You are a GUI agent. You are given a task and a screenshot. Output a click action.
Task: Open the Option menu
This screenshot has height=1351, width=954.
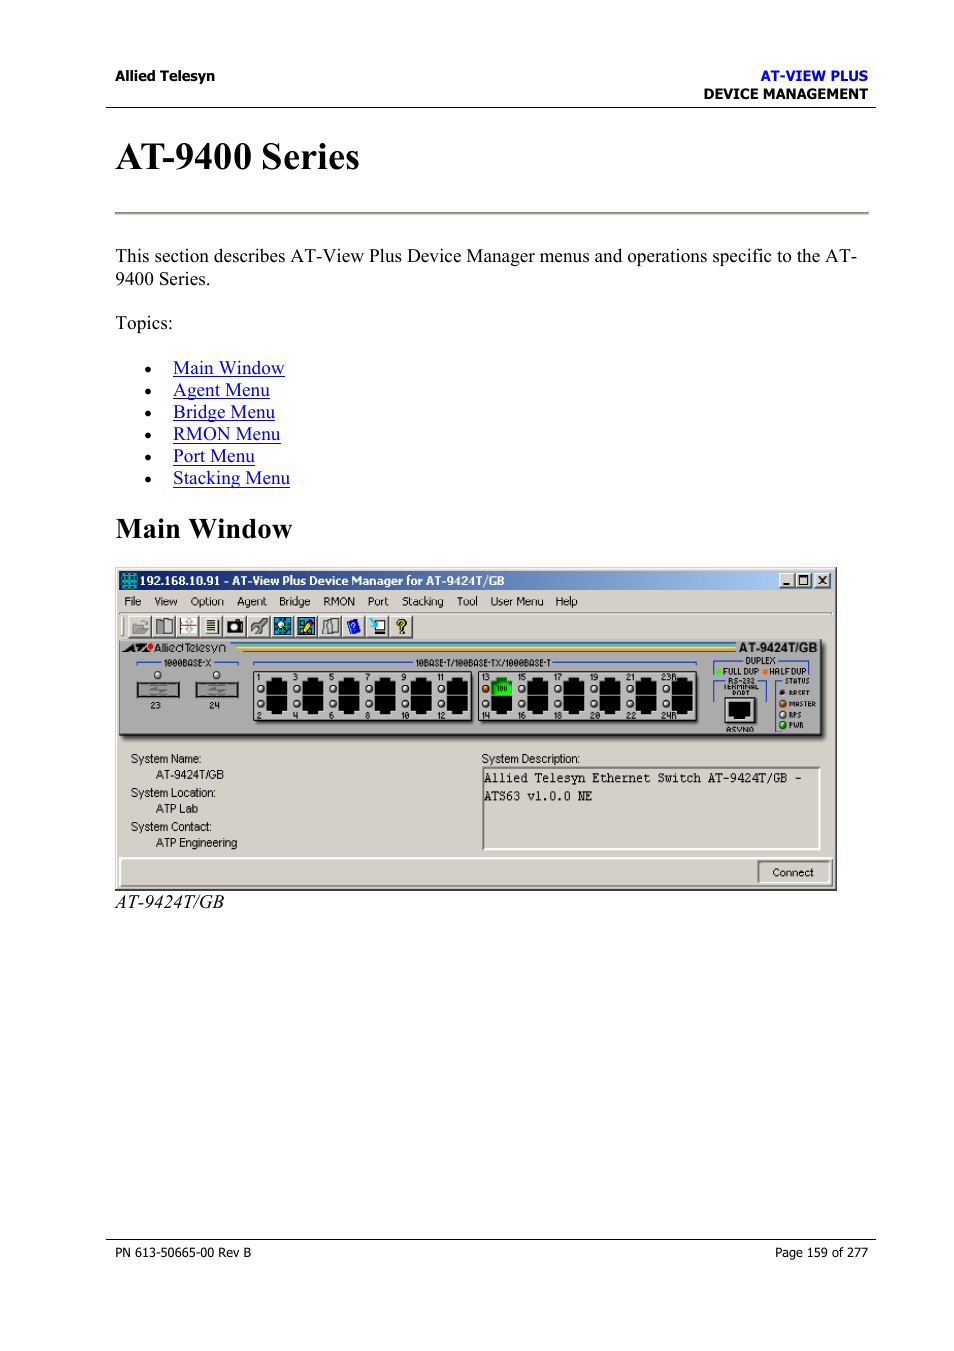point(207,601)
